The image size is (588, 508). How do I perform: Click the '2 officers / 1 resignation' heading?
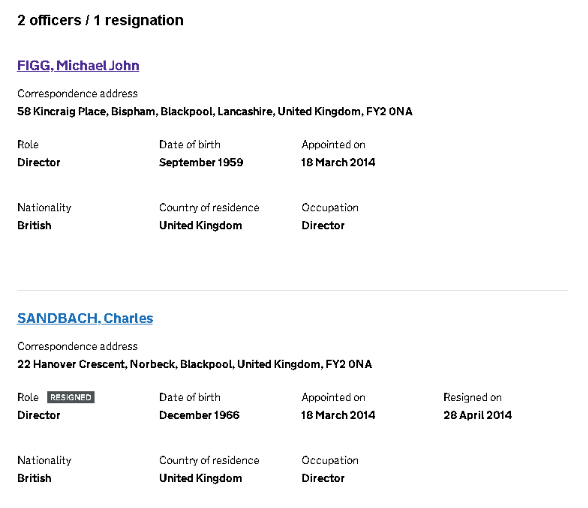[x=100, y=20]
